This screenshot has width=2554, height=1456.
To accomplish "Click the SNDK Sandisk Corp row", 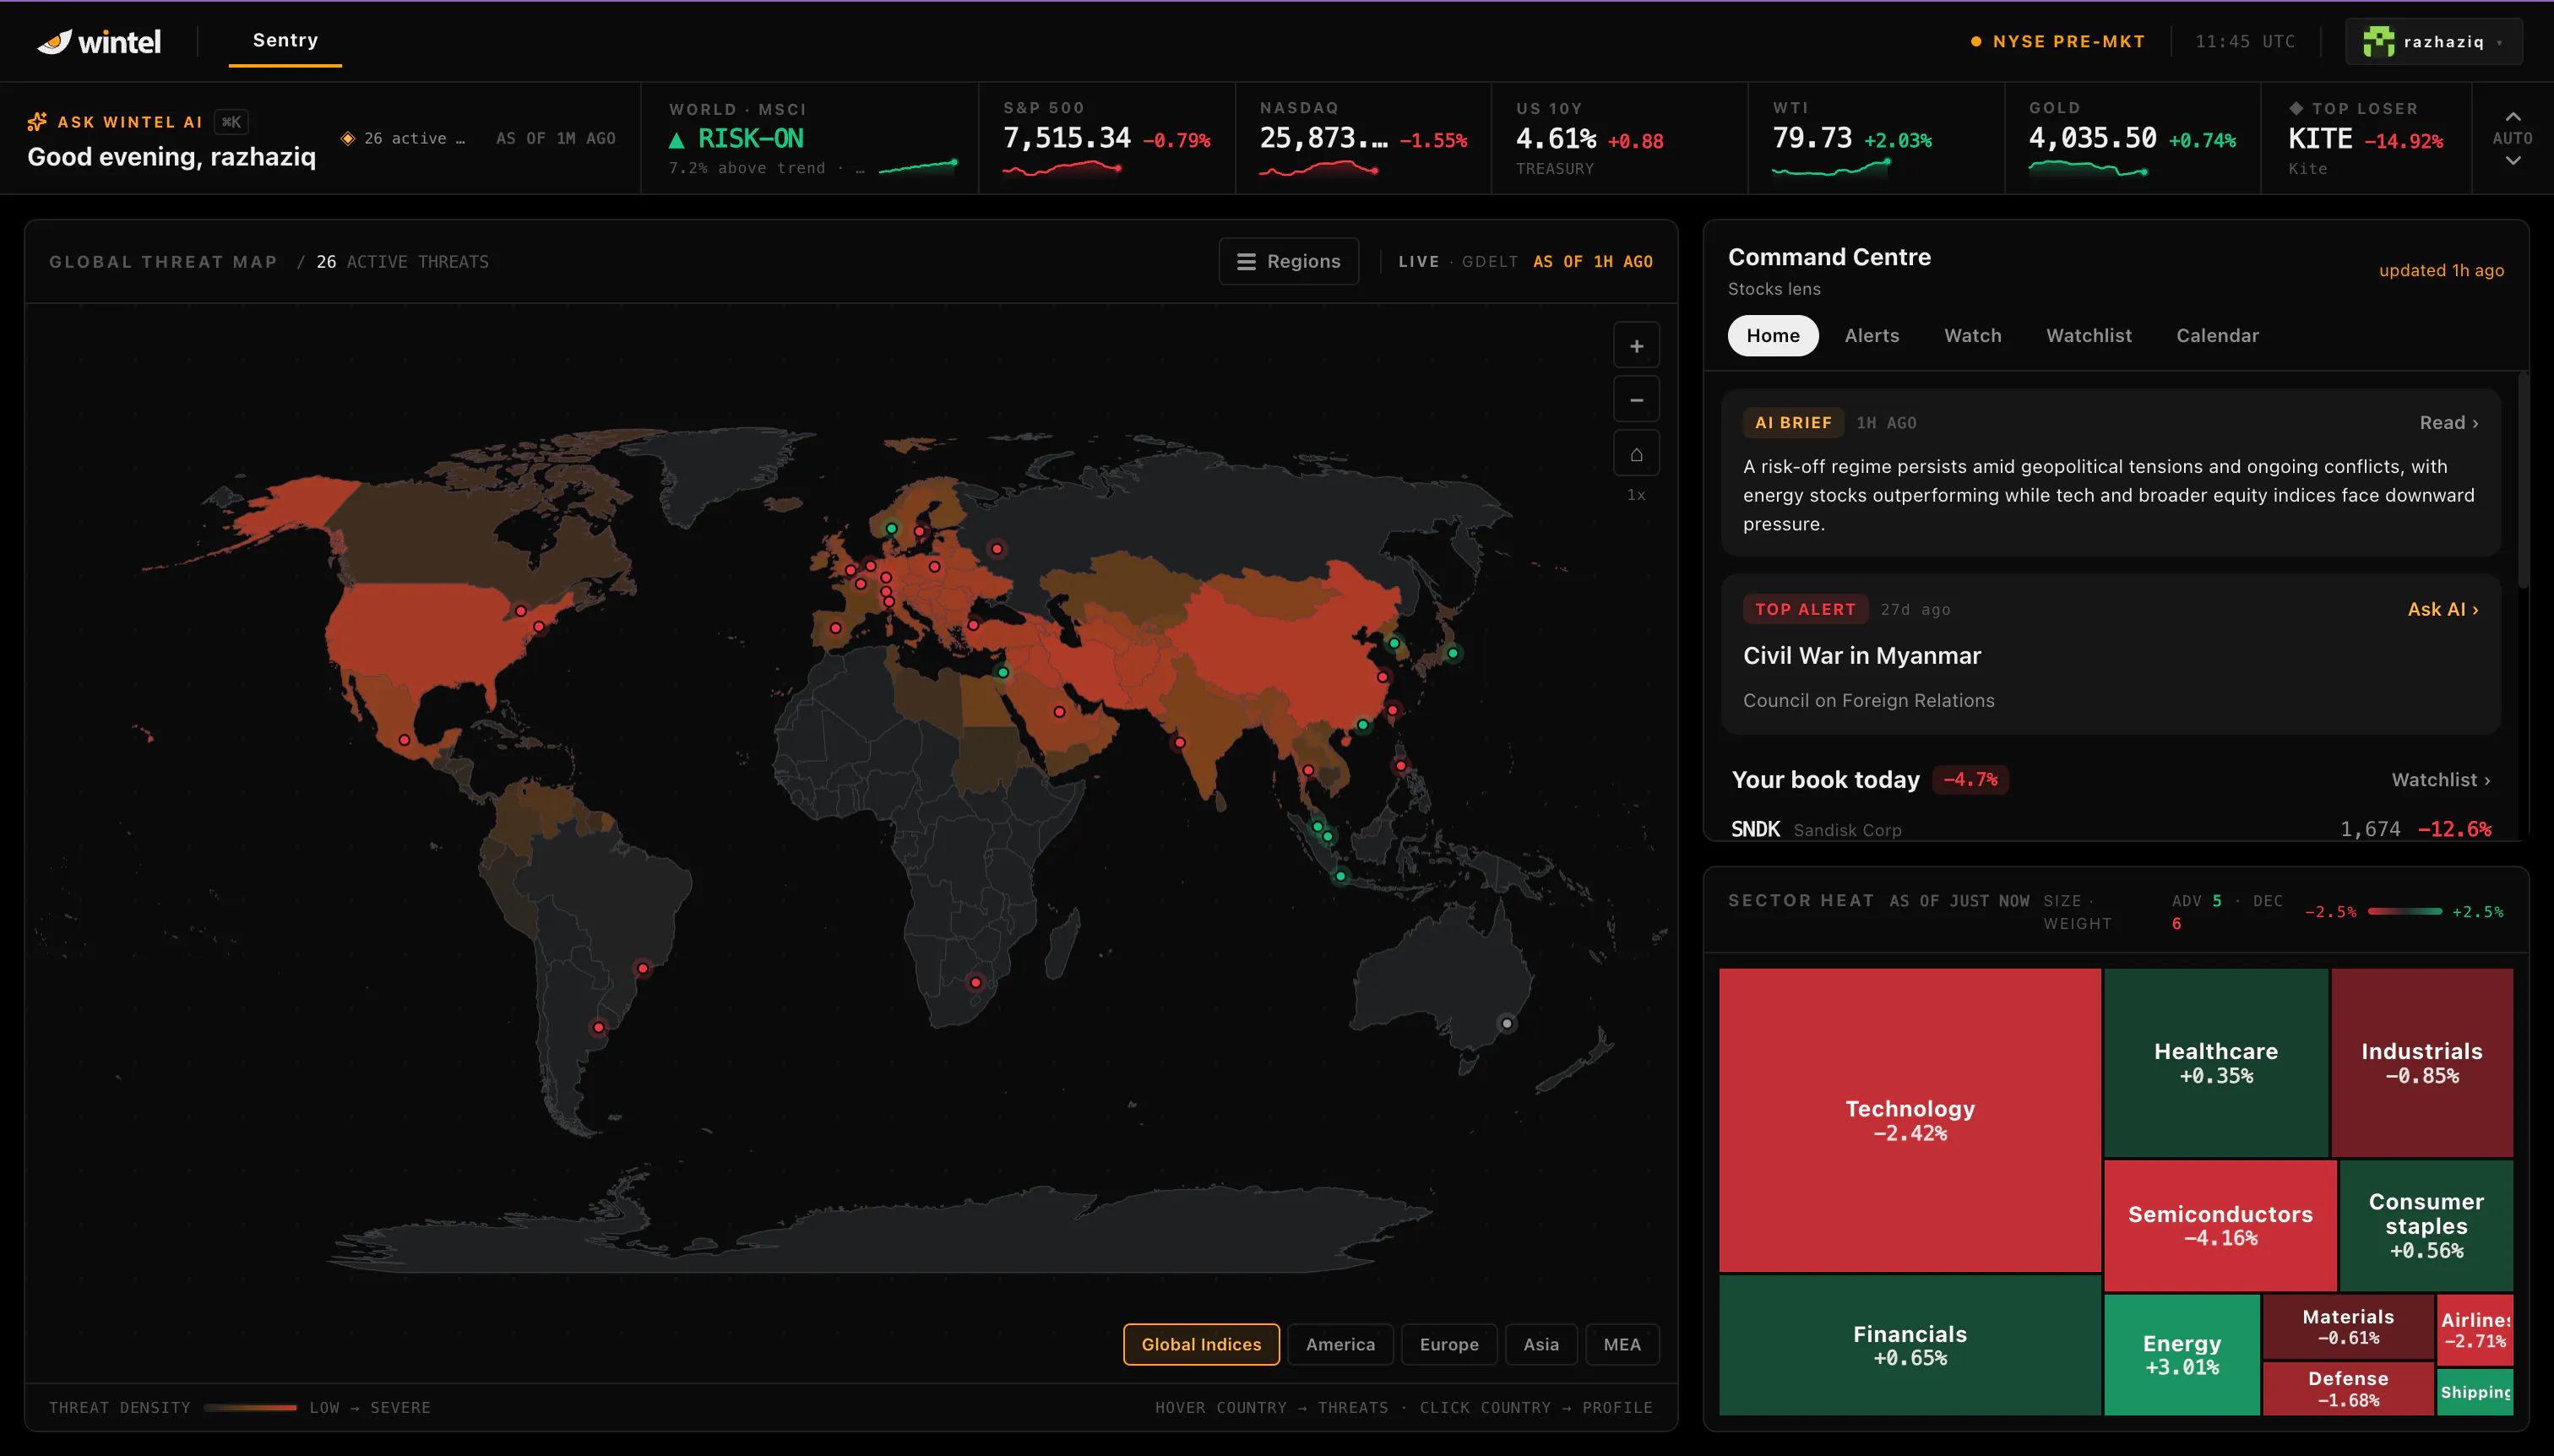I will coord(2110,829).
